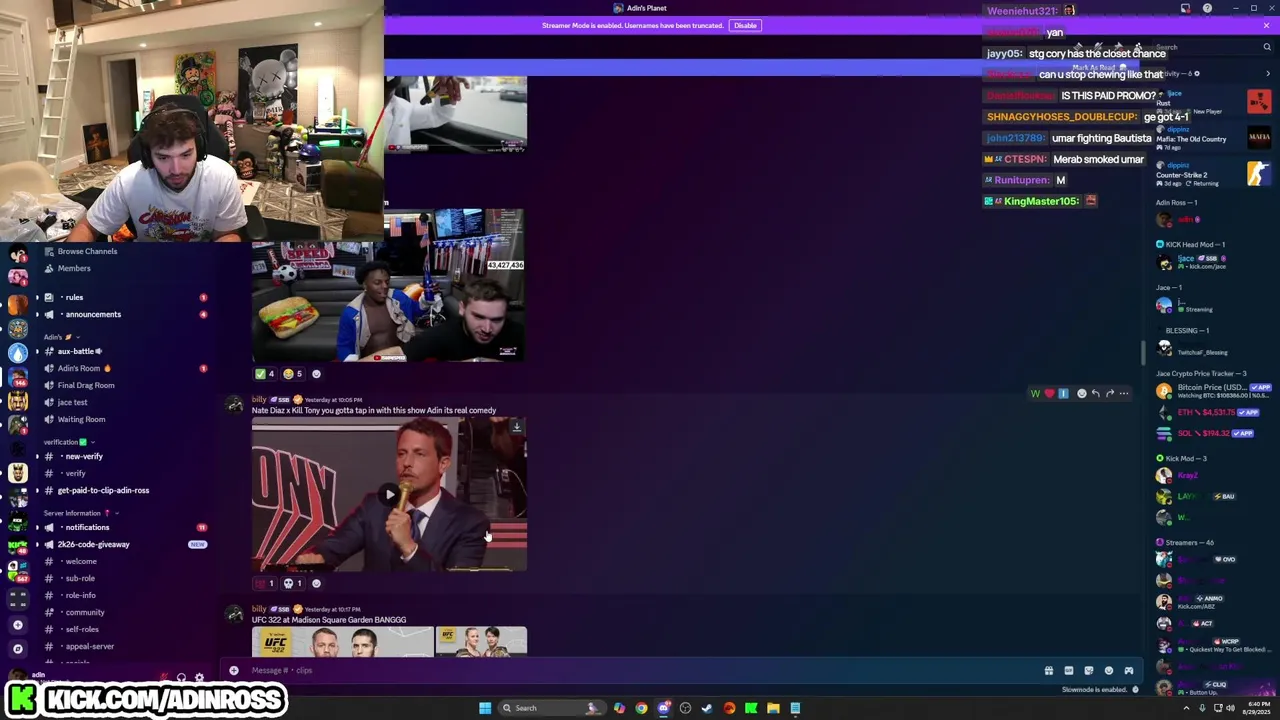Screen dimensions: 1280x720
Task: Open the Kick app from the taskbar
Action: coord(751,708)
